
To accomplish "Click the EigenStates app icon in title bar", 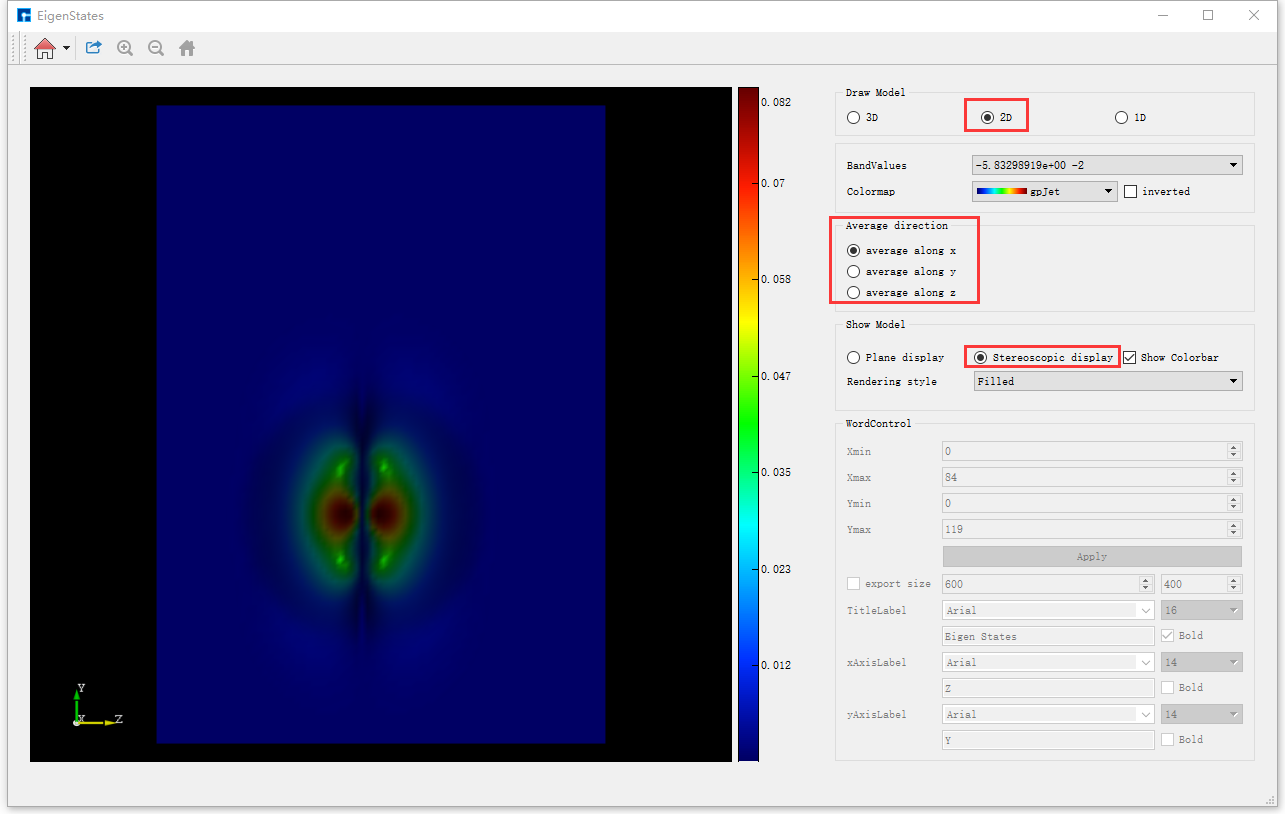I will point(24,16).
